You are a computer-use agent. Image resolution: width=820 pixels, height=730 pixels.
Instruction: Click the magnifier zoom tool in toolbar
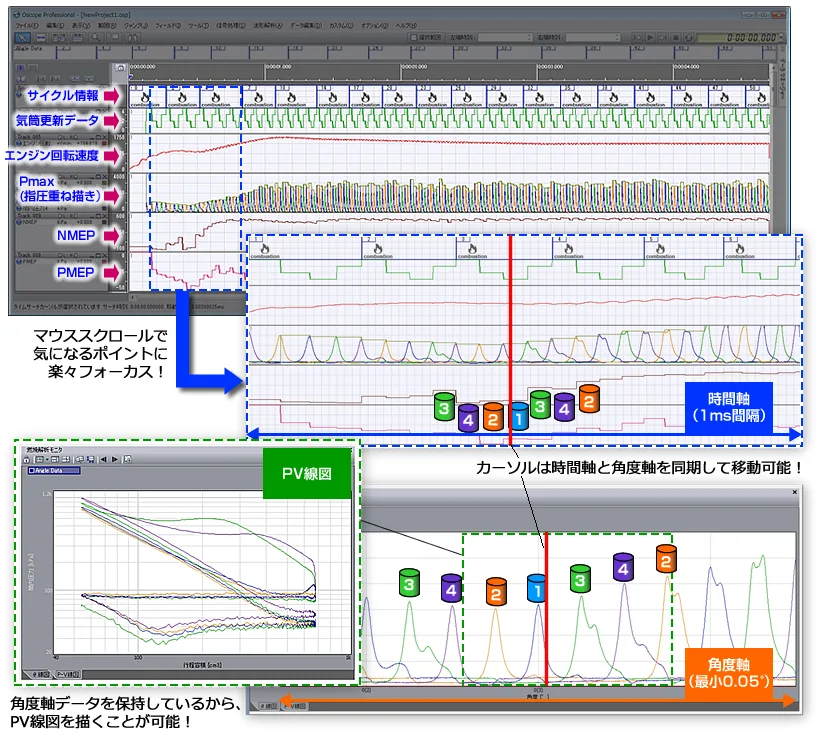click(x=95, y=37)
